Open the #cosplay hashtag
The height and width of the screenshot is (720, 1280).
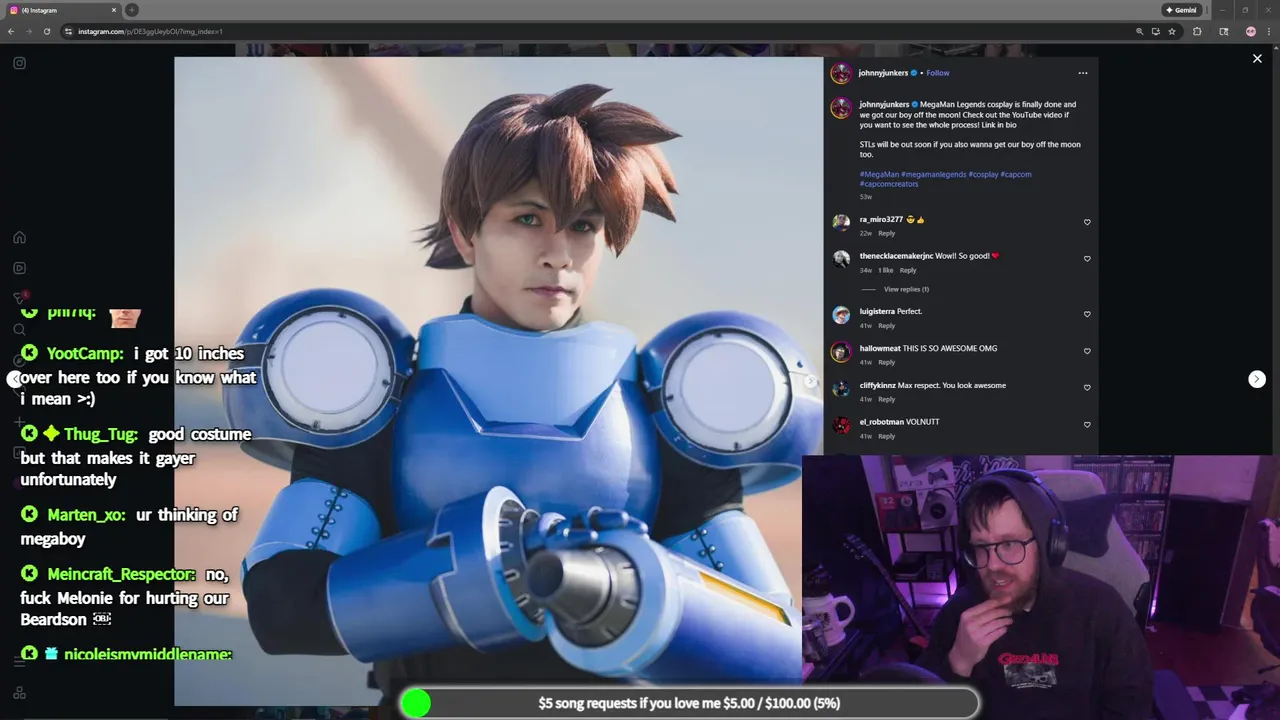pyautogui.click(x=983, y=174)
